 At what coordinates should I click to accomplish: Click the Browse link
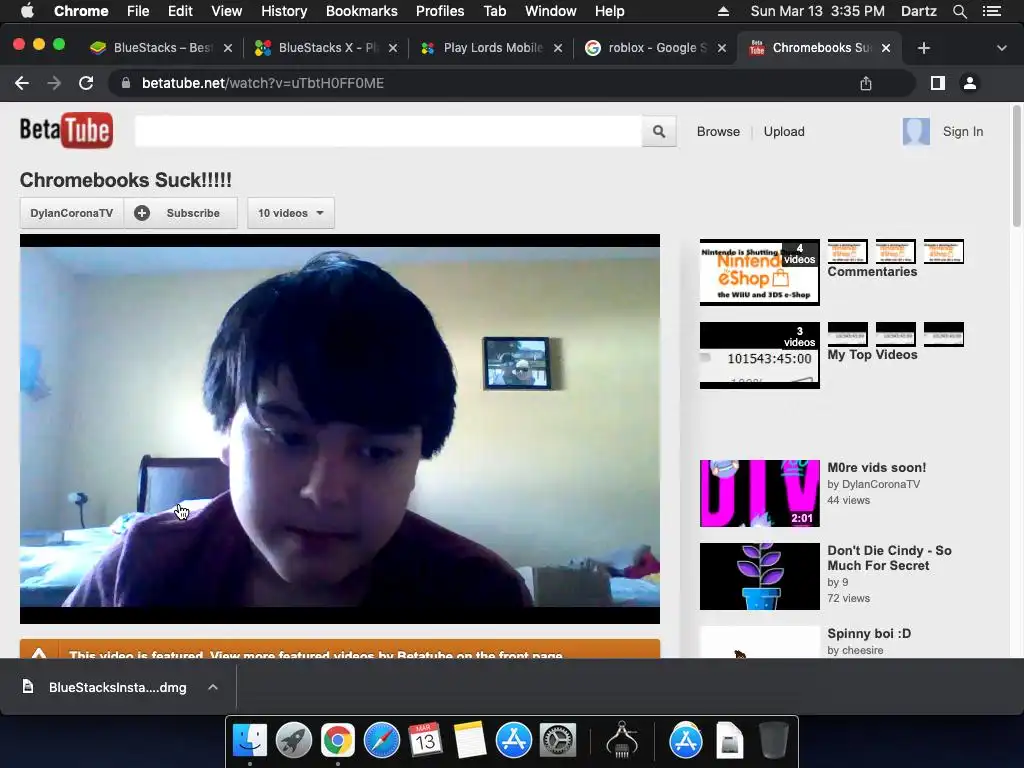point(718,131)
